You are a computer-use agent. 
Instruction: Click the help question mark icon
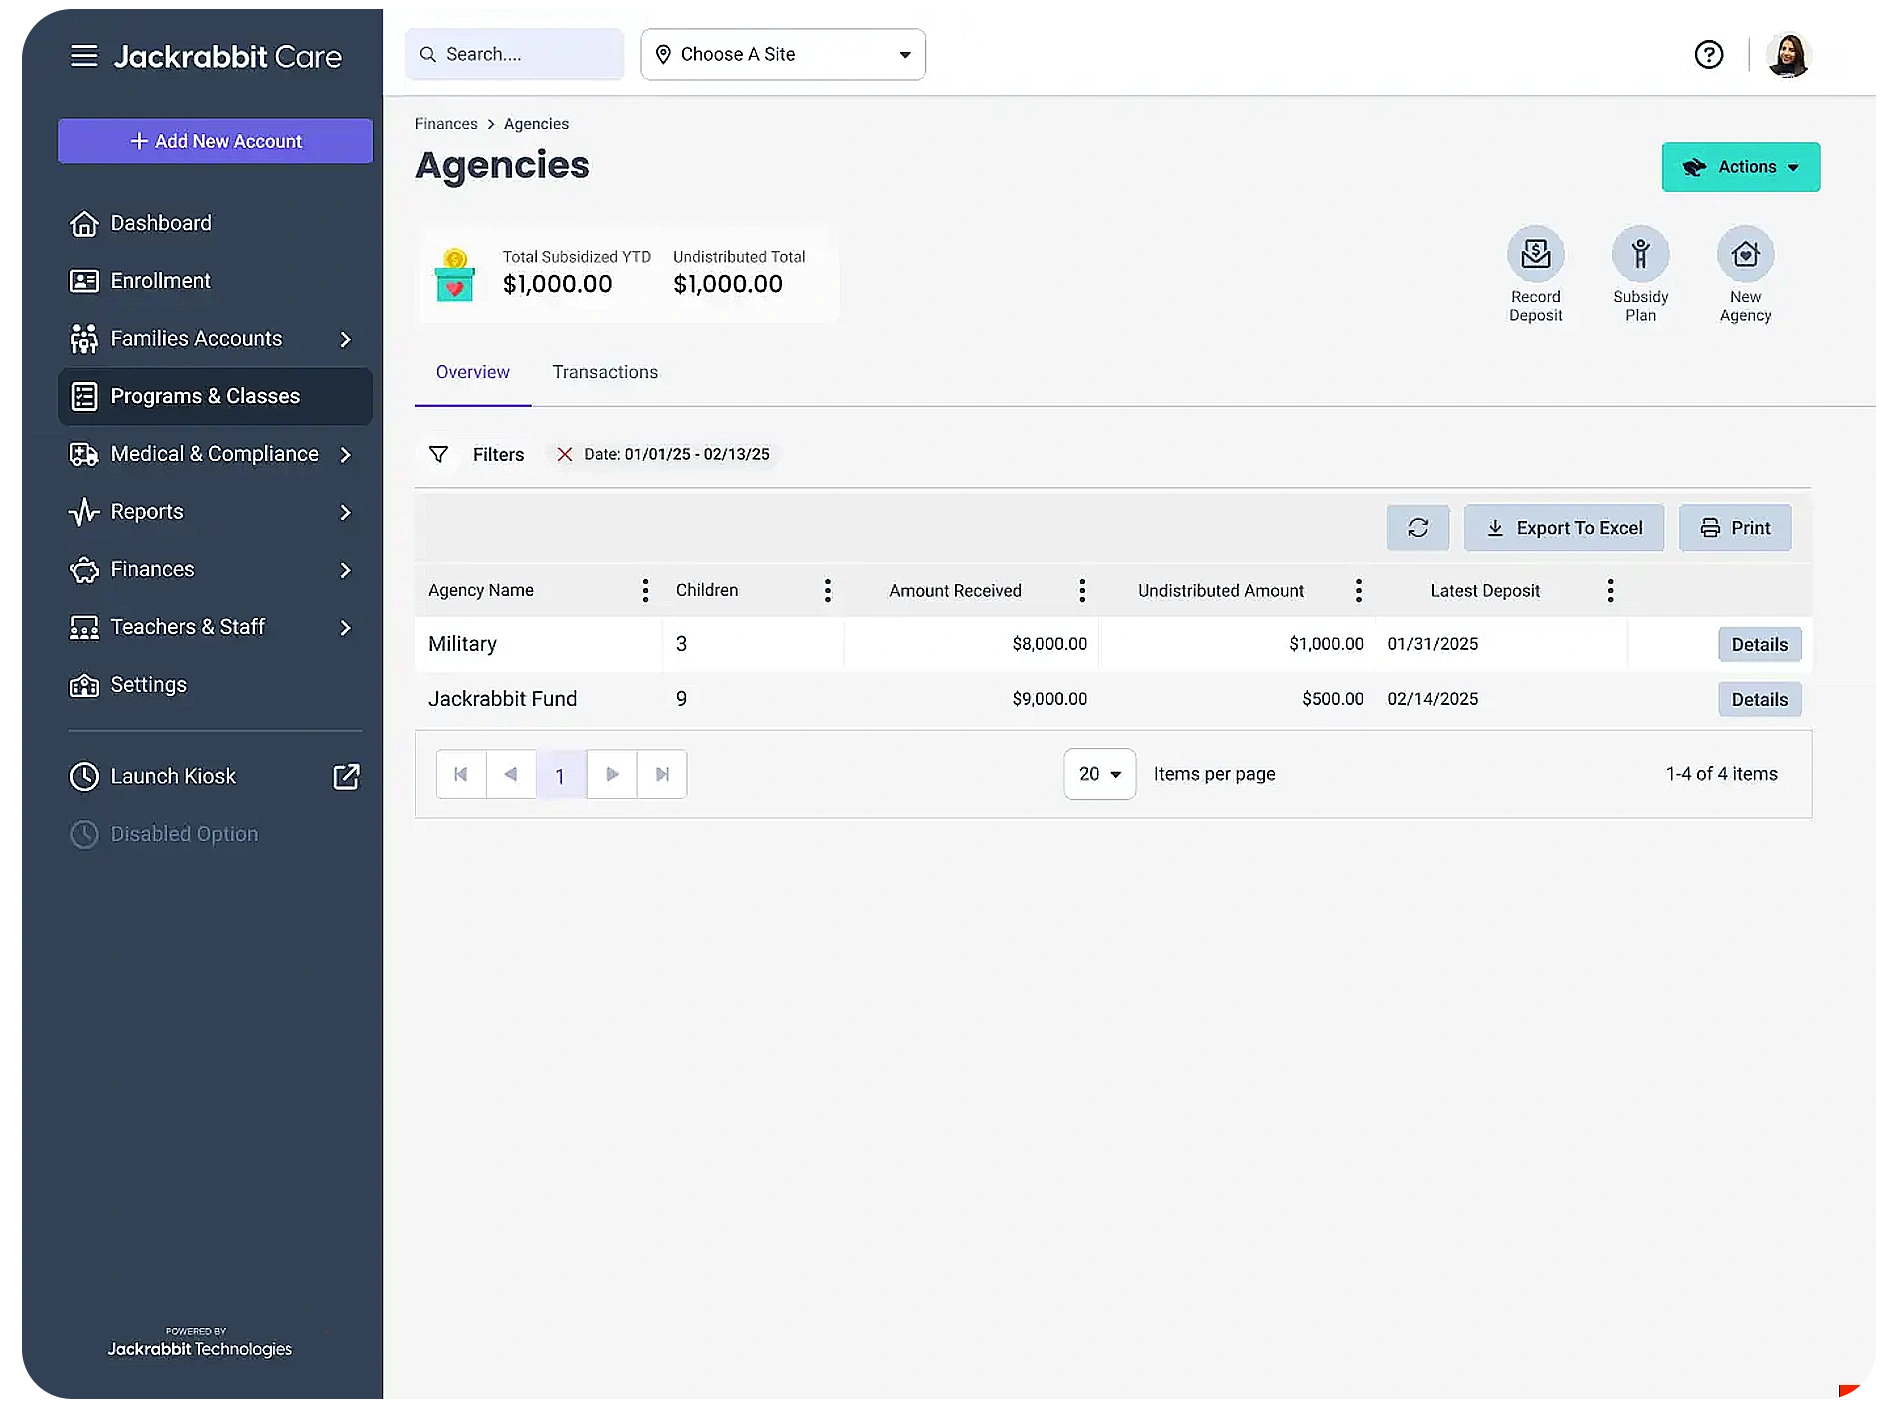[x=1709, y=54]
